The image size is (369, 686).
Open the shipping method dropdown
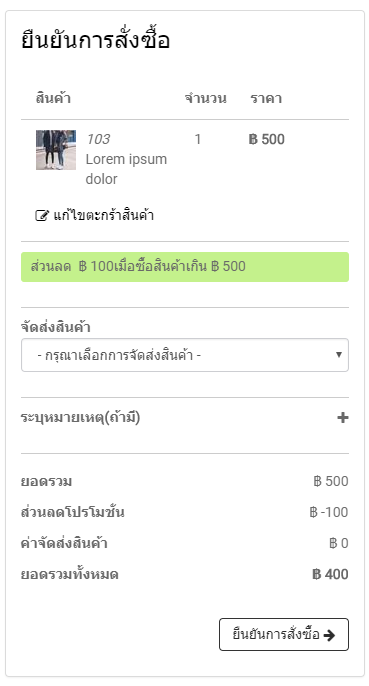click(185, 355)
